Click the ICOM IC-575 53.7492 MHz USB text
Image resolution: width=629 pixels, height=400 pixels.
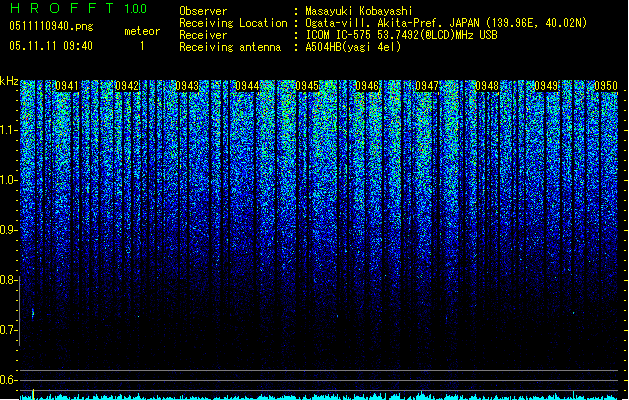click(402, 35)
